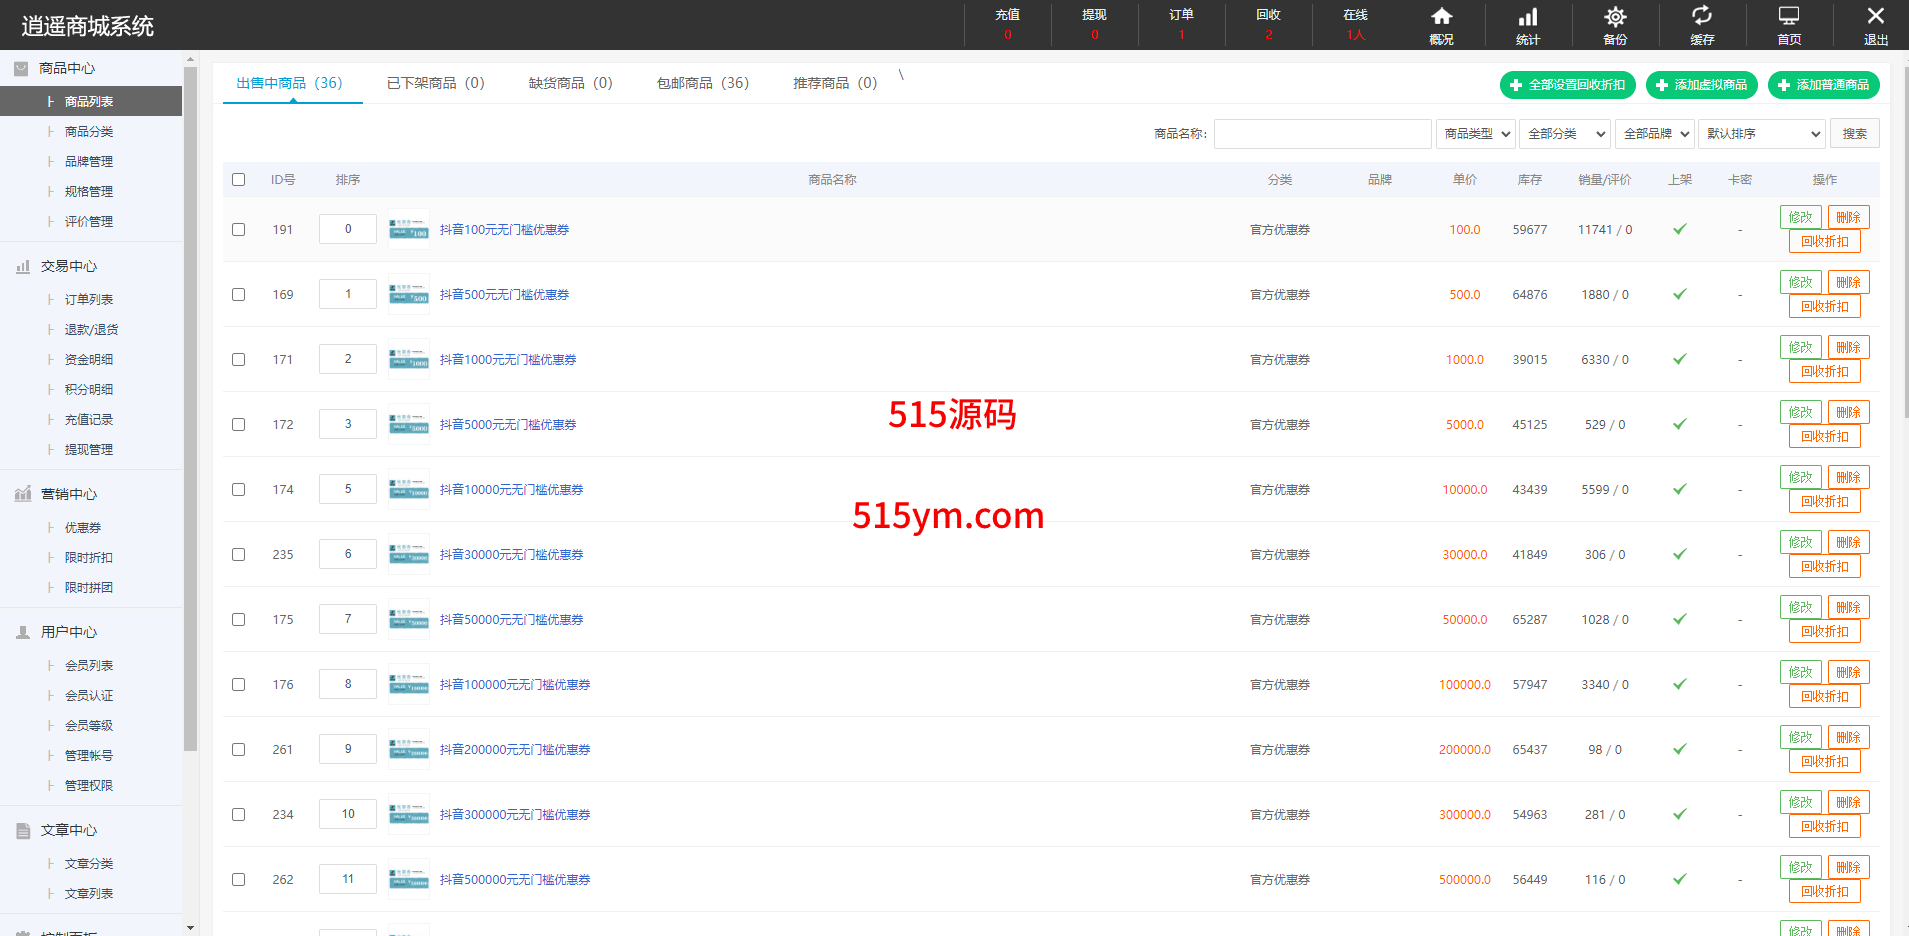Viewport: 1909px width, 936px height.
Task: Click the 缓存 refresh cache icon
Action: point(1702,17)
